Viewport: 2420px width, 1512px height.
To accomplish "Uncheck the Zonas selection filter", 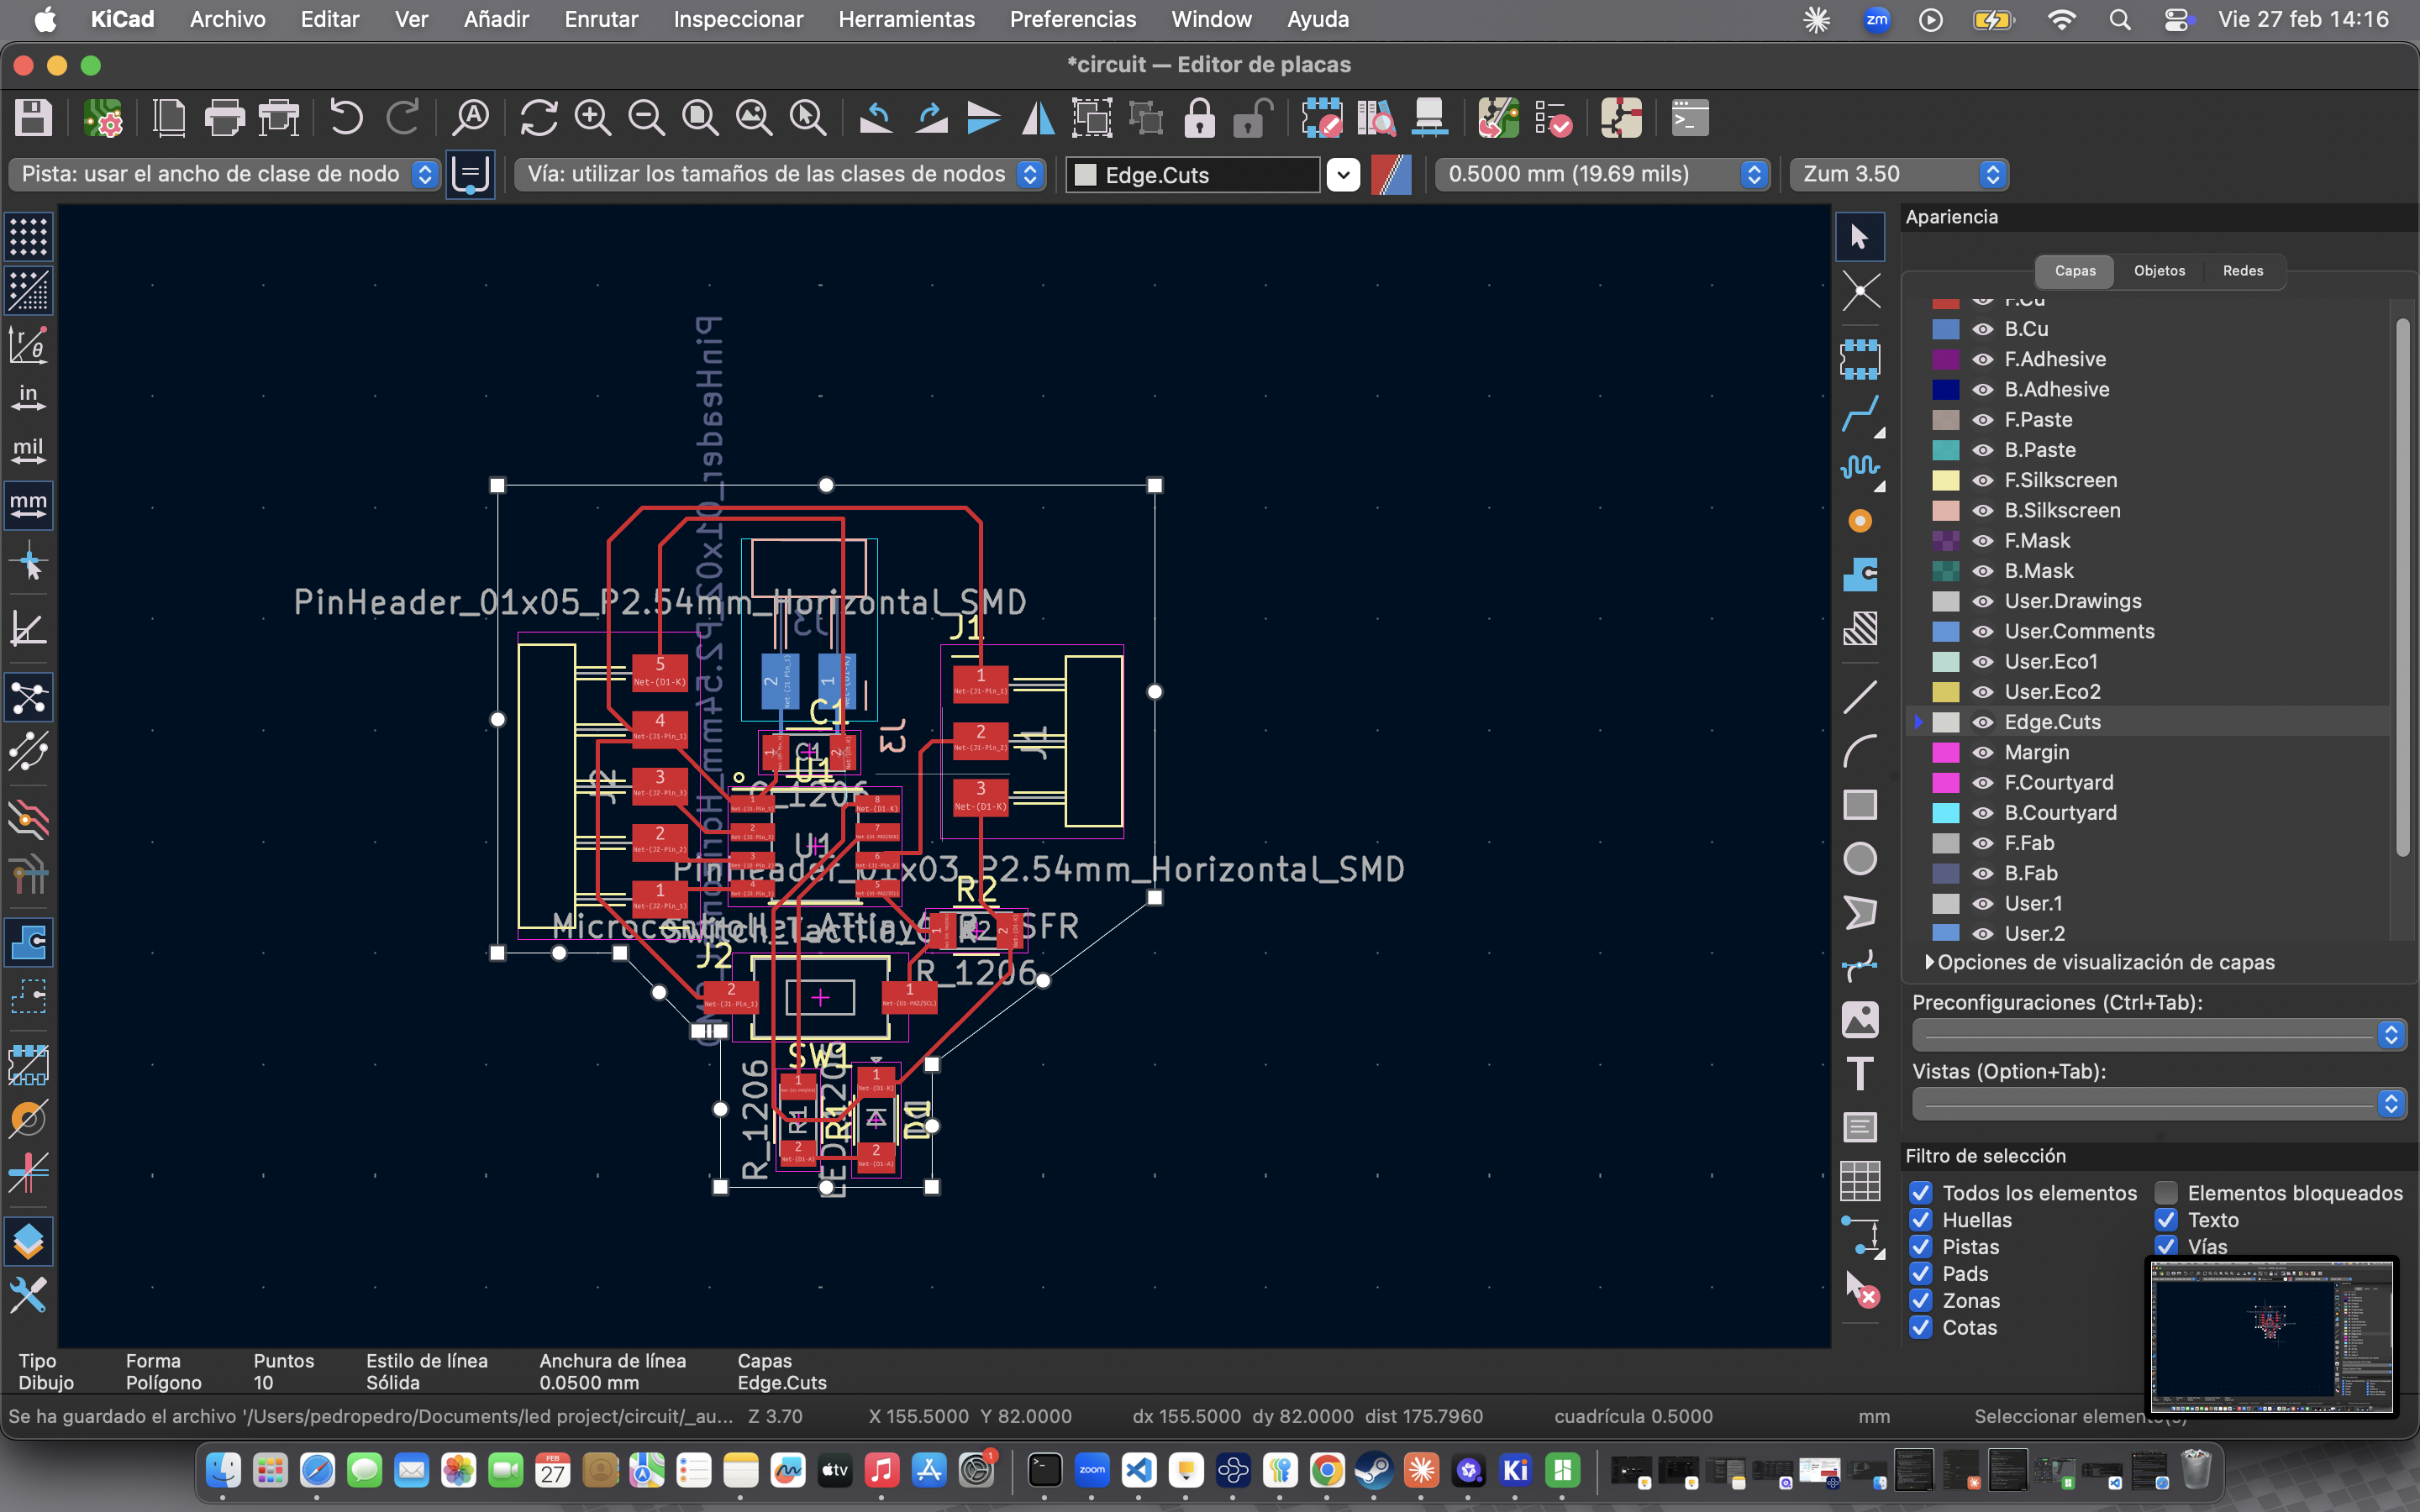I will pos(1922,1300).
